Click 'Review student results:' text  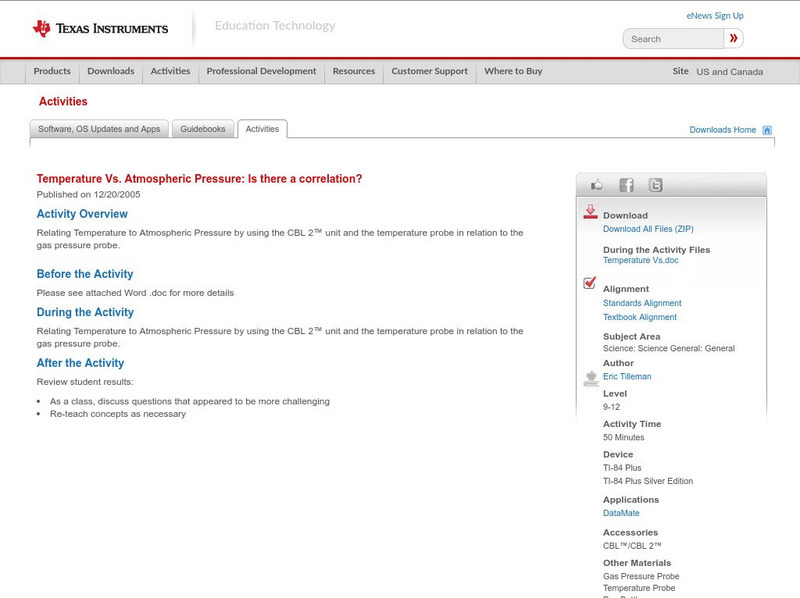tap(85, 382)
